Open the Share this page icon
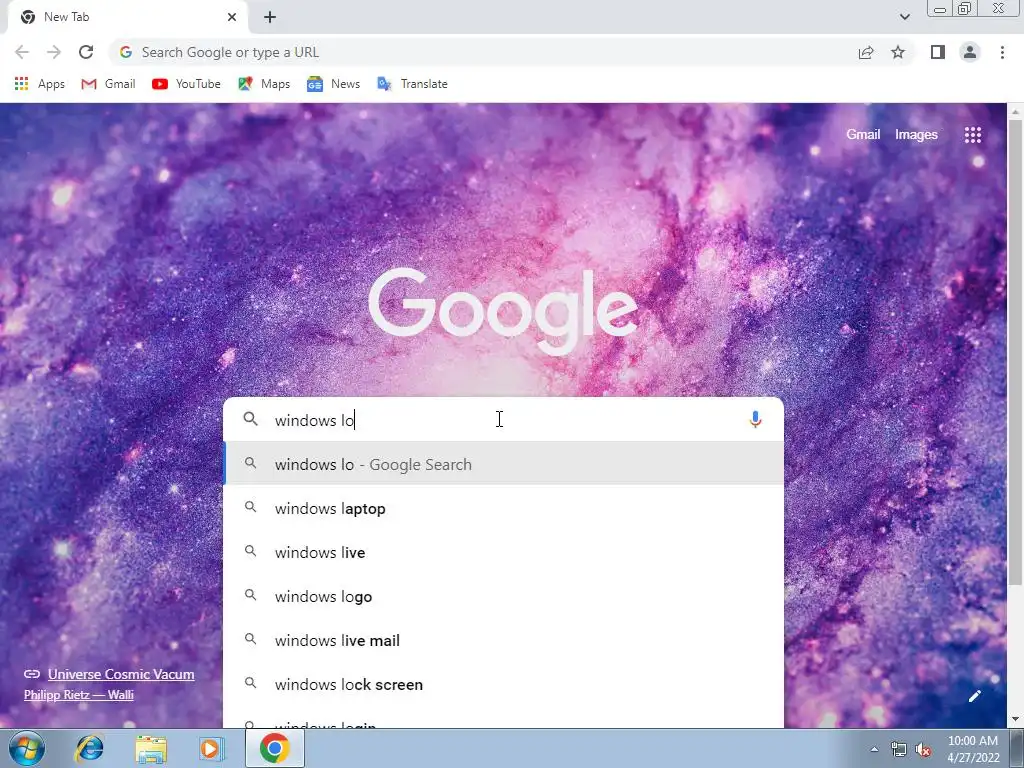The width and height of the screenshot is (1024, 768). tap(866, 52)
